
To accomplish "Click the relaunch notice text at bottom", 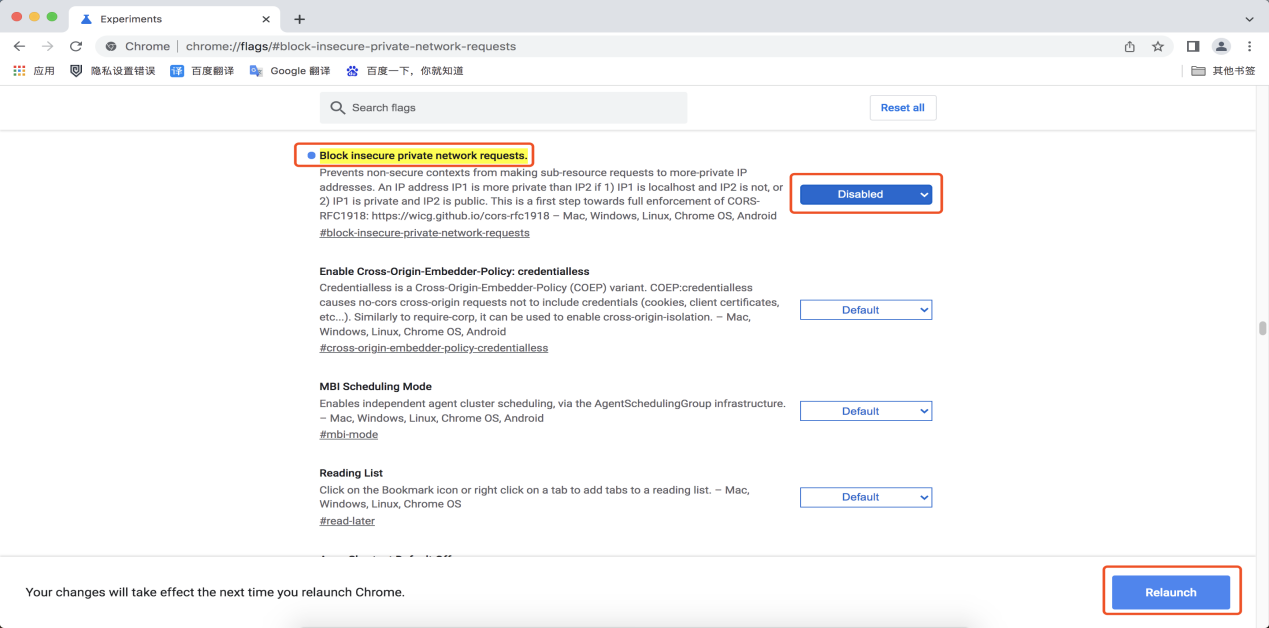I will (x=215, y=592).
